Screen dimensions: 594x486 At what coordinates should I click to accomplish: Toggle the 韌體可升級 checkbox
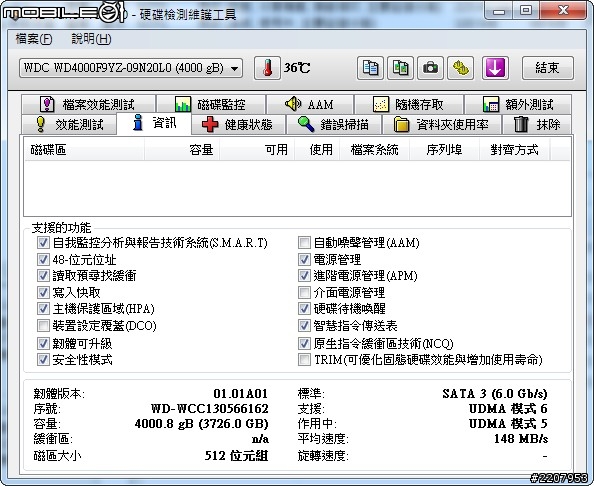click(43, 343)
